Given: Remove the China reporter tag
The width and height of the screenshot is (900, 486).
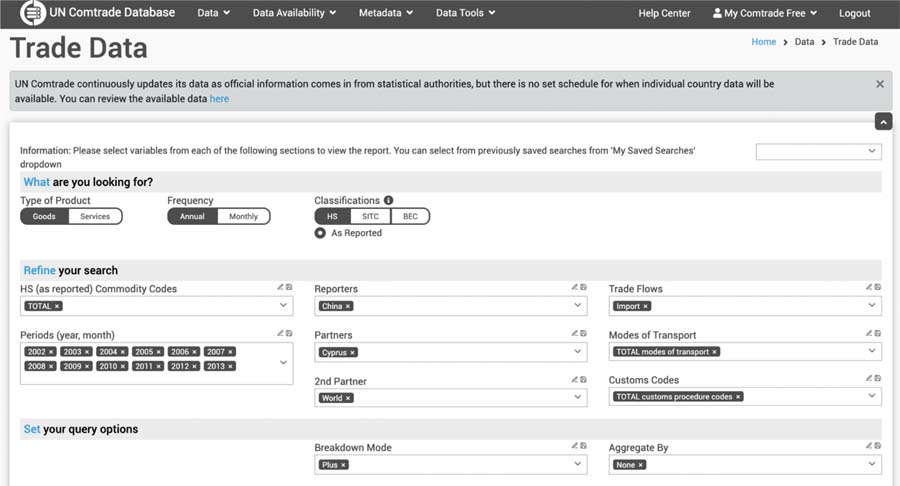Looking at the screenshot, I should pyautogui.click(x=348, y=306).
